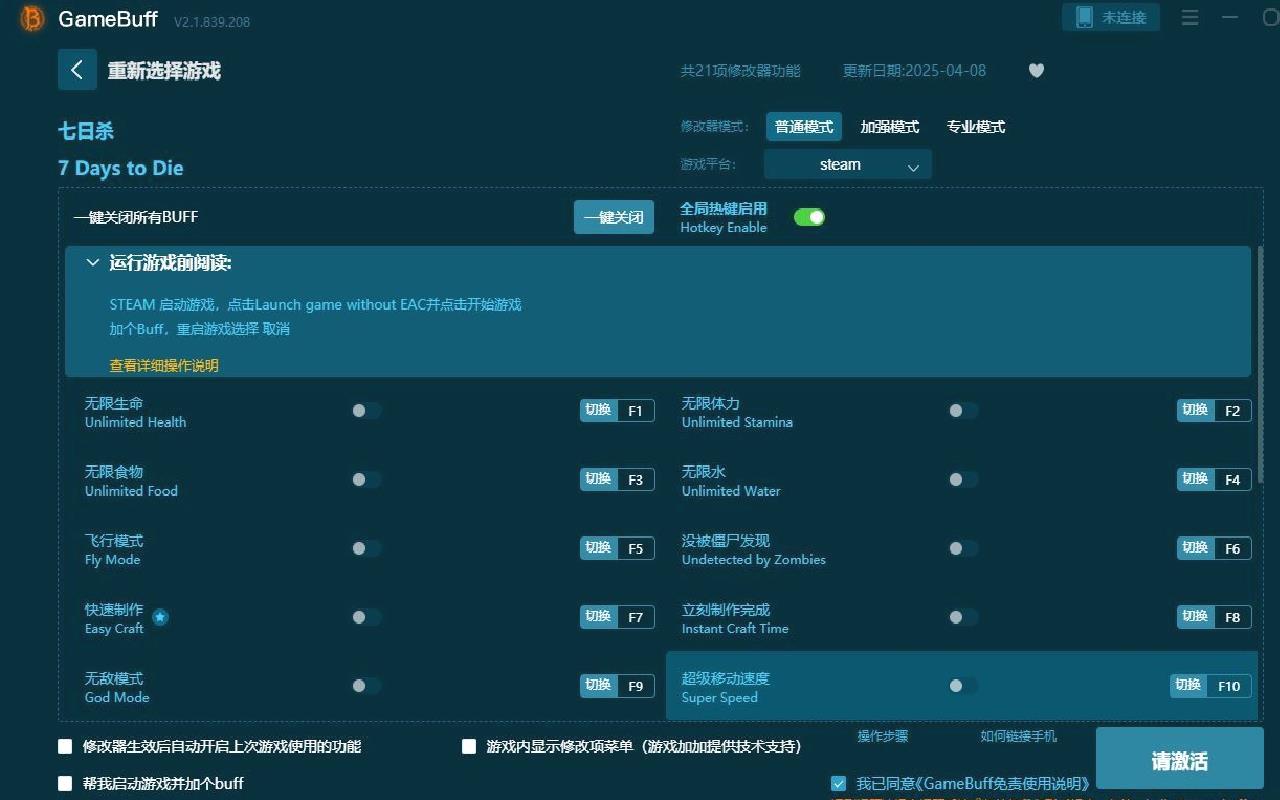The width and height of the screenshot is (1280, 800).
Task: Click version V2.1.839.208 text
Action: tap(212, 21)
